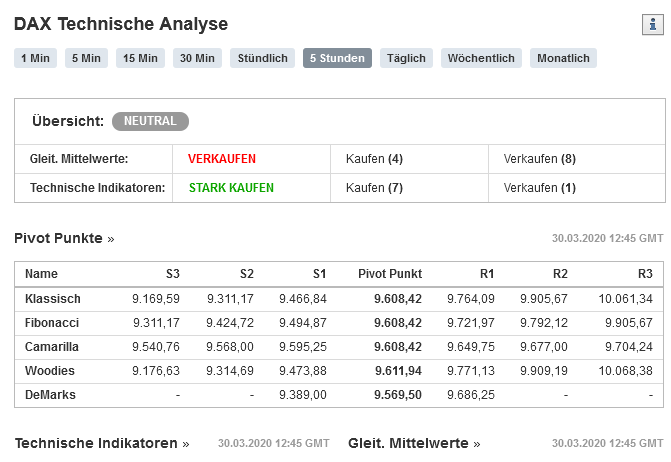Click the Übersicht: label
This screenshot has height=462, width=671.
click(68, 121)
